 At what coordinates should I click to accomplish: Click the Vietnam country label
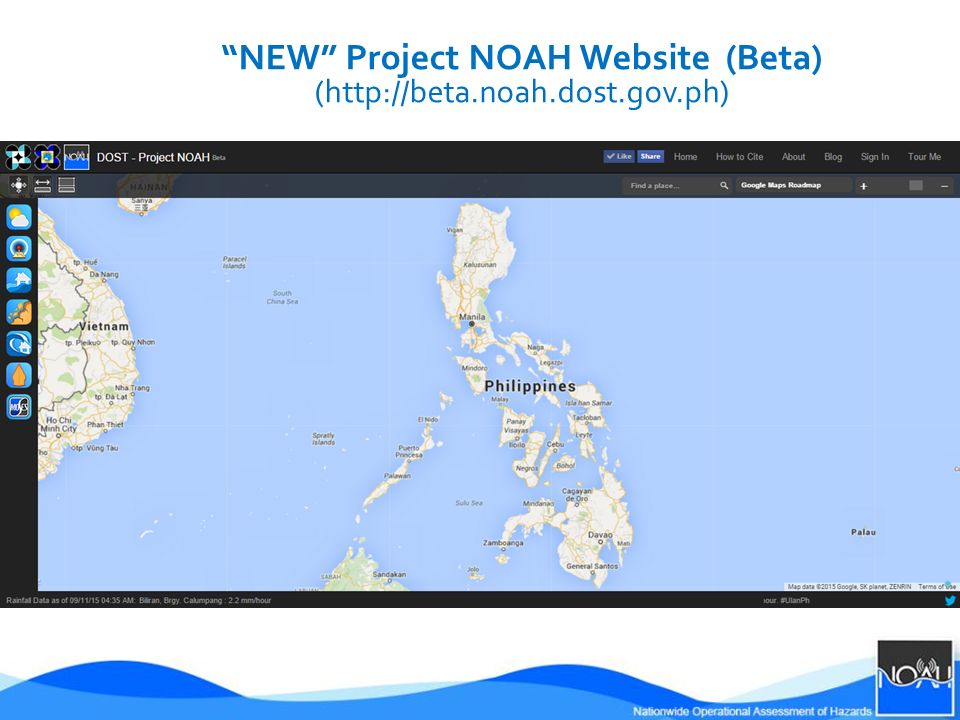click(x=103, y=326)
